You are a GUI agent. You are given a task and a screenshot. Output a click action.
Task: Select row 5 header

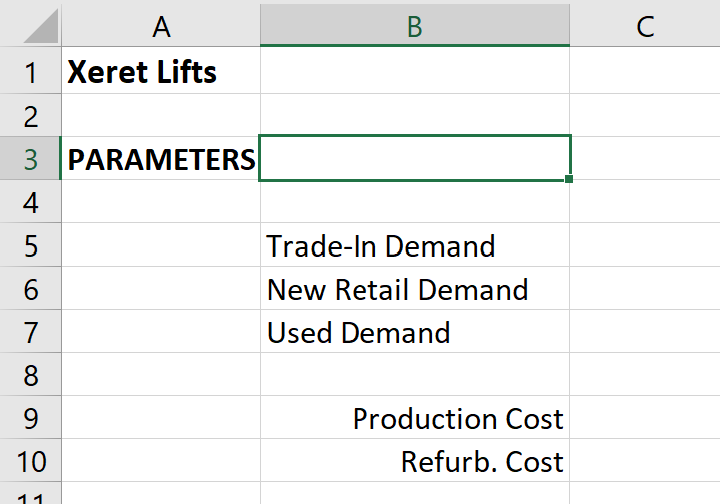tap(30, 245)
